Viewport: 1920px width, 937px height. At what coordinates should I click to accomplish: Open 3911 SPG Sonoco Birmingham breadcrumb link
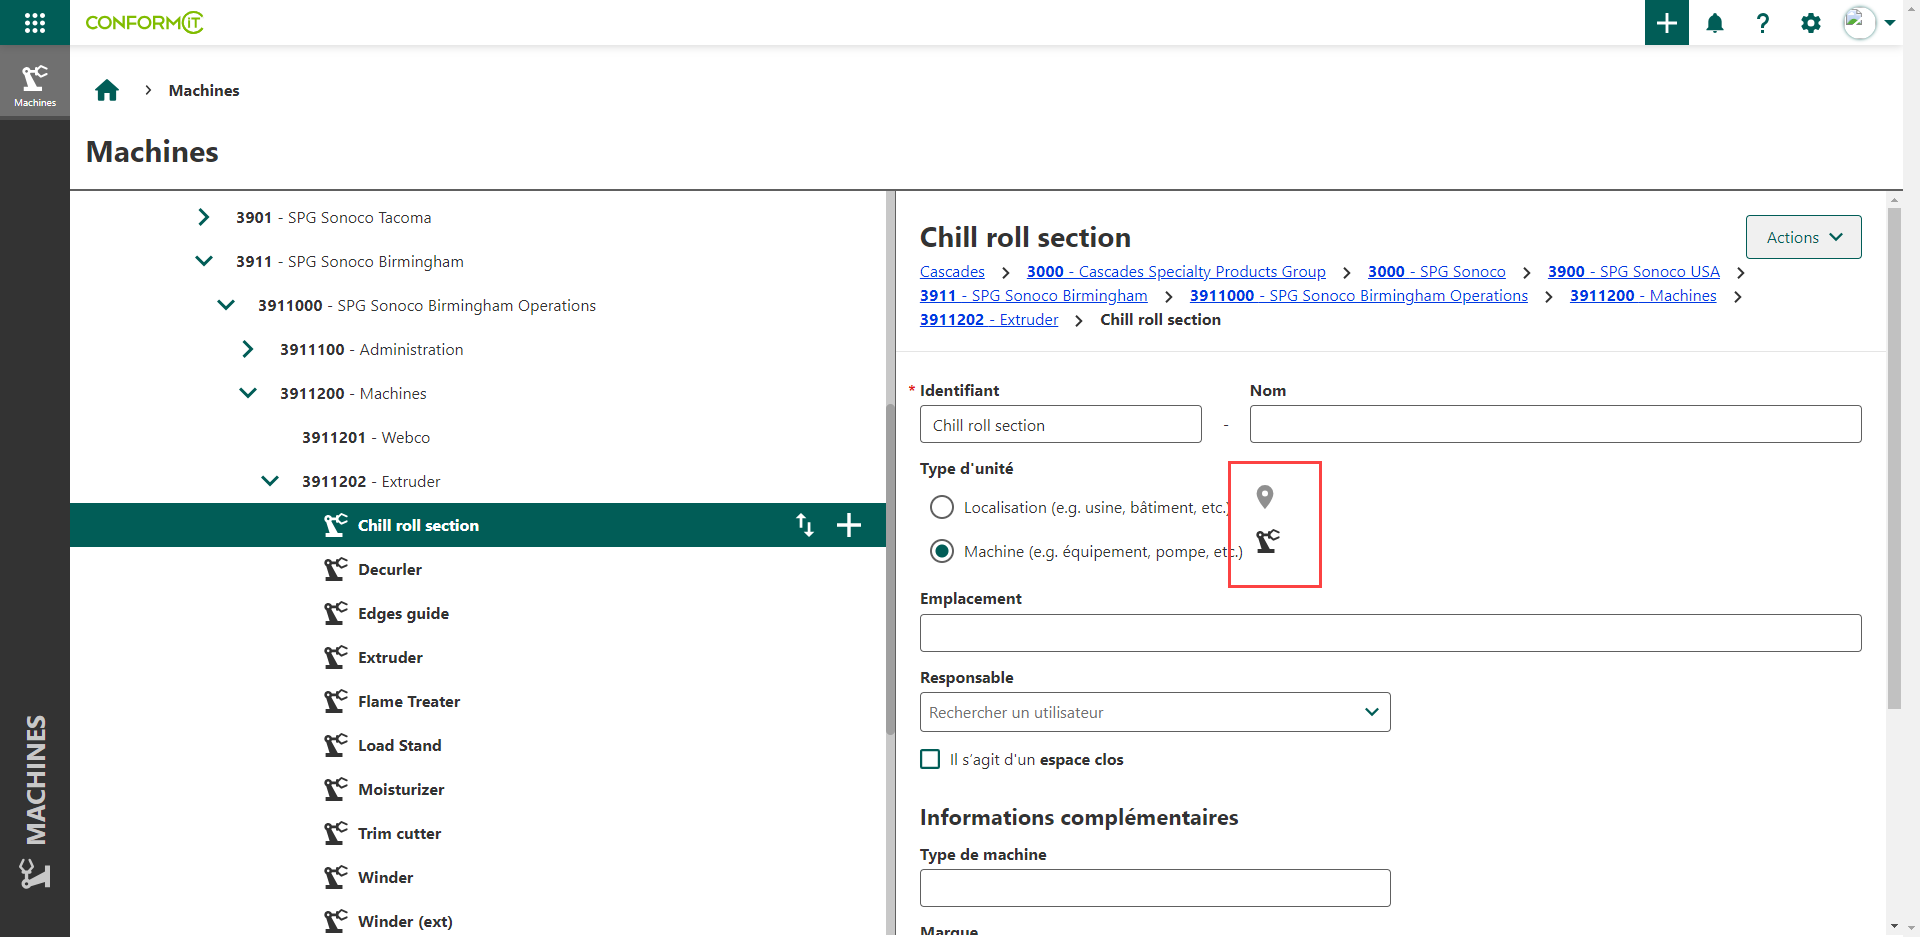pyautogui.click(x=1034, y=296)
